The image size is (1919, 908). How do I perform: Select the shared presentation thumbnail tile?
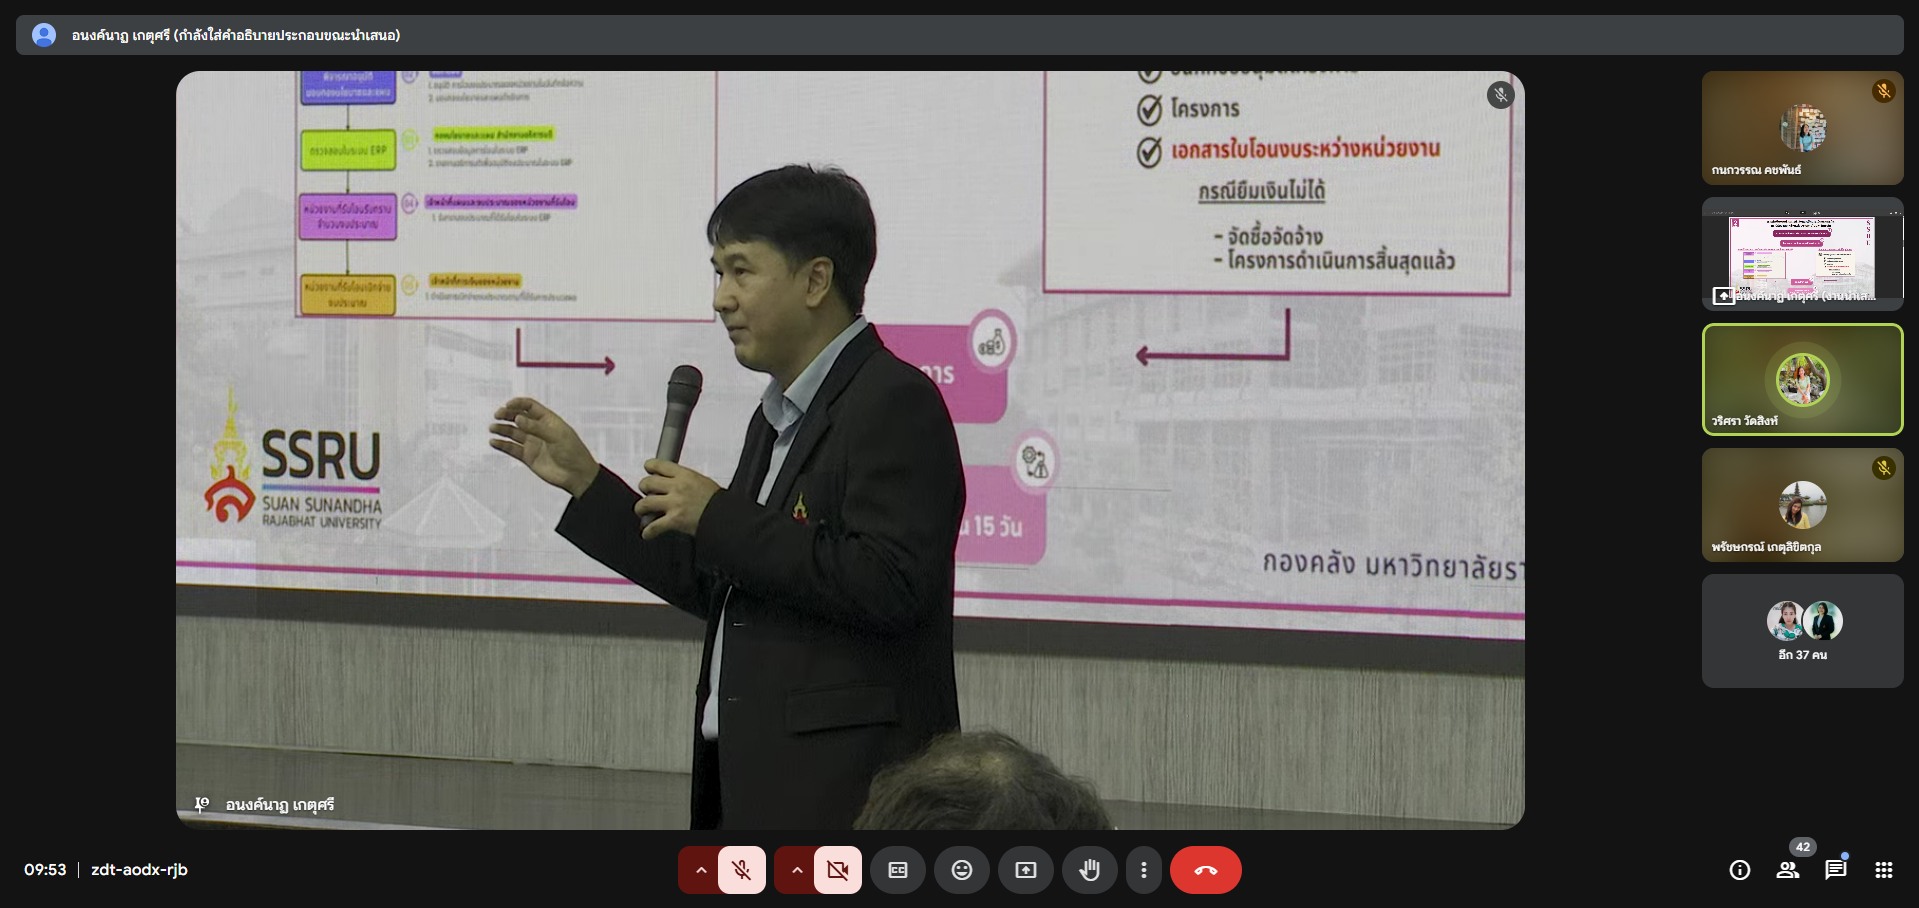click(1802, 254)
